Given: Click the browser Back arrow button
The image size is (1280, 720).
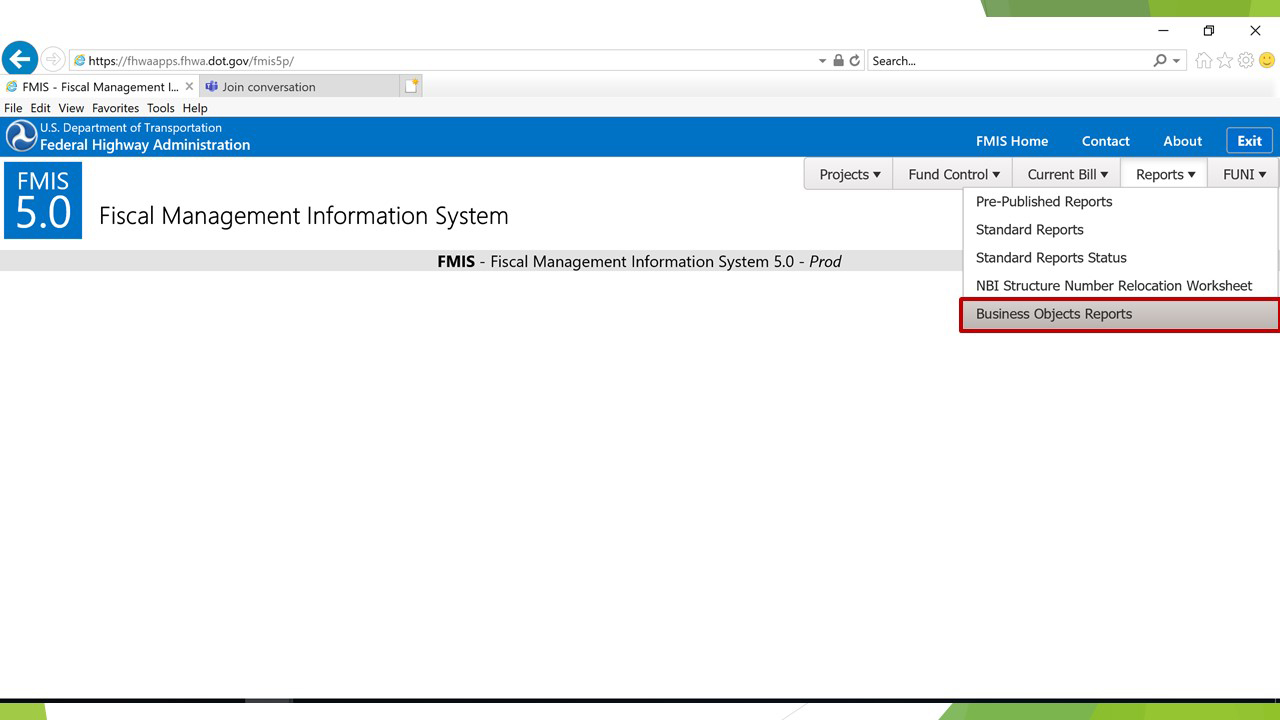Looking at the screenshot, I should coord(20,60).
